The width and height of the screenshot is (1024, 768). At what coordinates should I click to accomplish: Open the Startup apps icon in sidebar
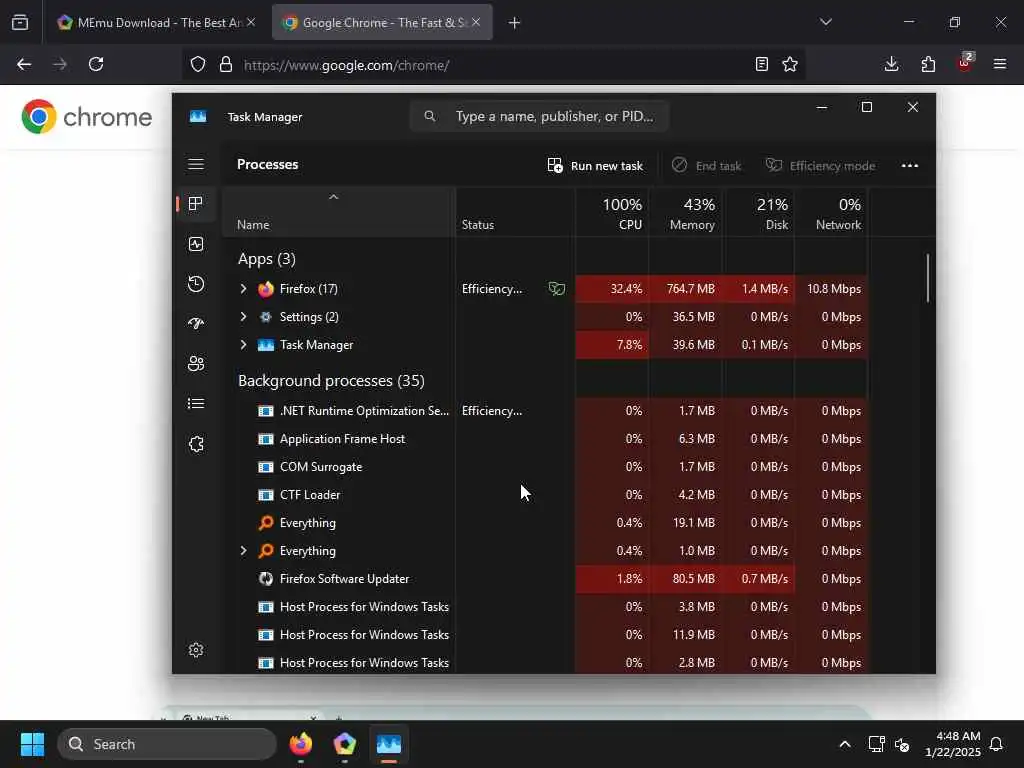[196, 323]
